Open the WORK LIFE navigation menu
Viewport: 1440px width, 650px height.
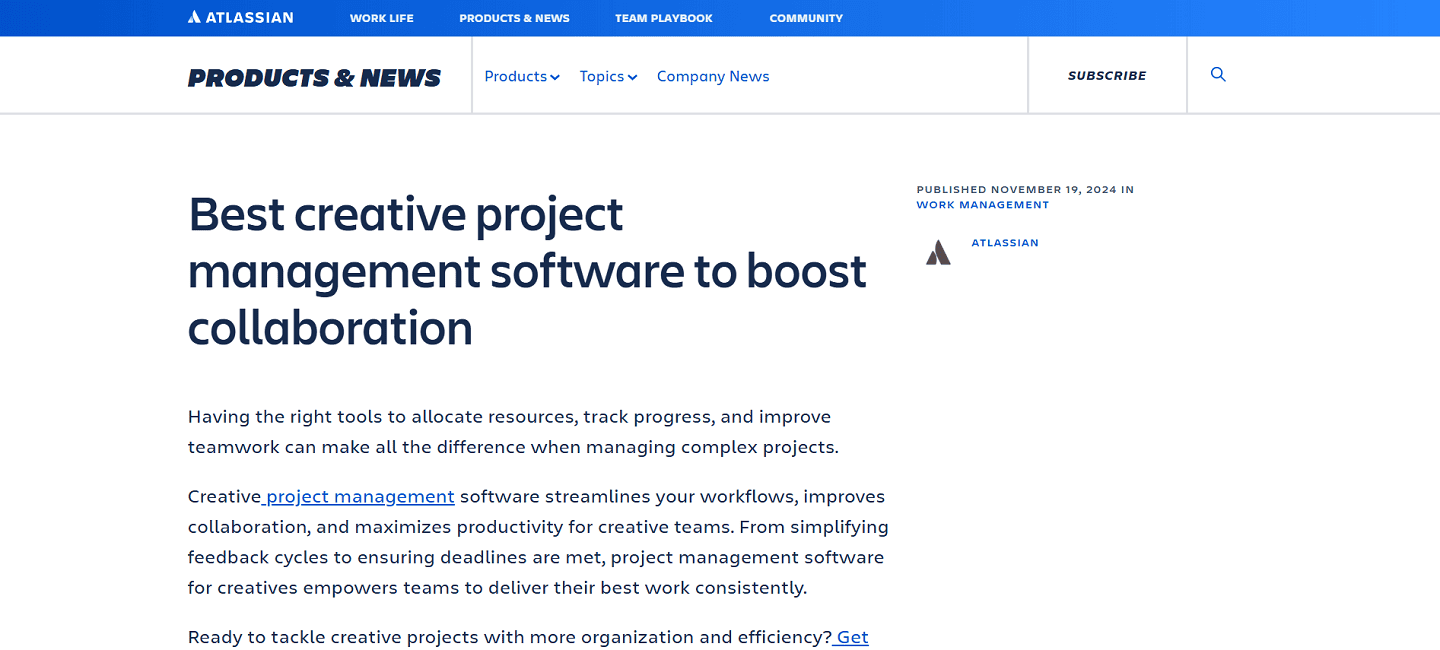click(381, 18)
